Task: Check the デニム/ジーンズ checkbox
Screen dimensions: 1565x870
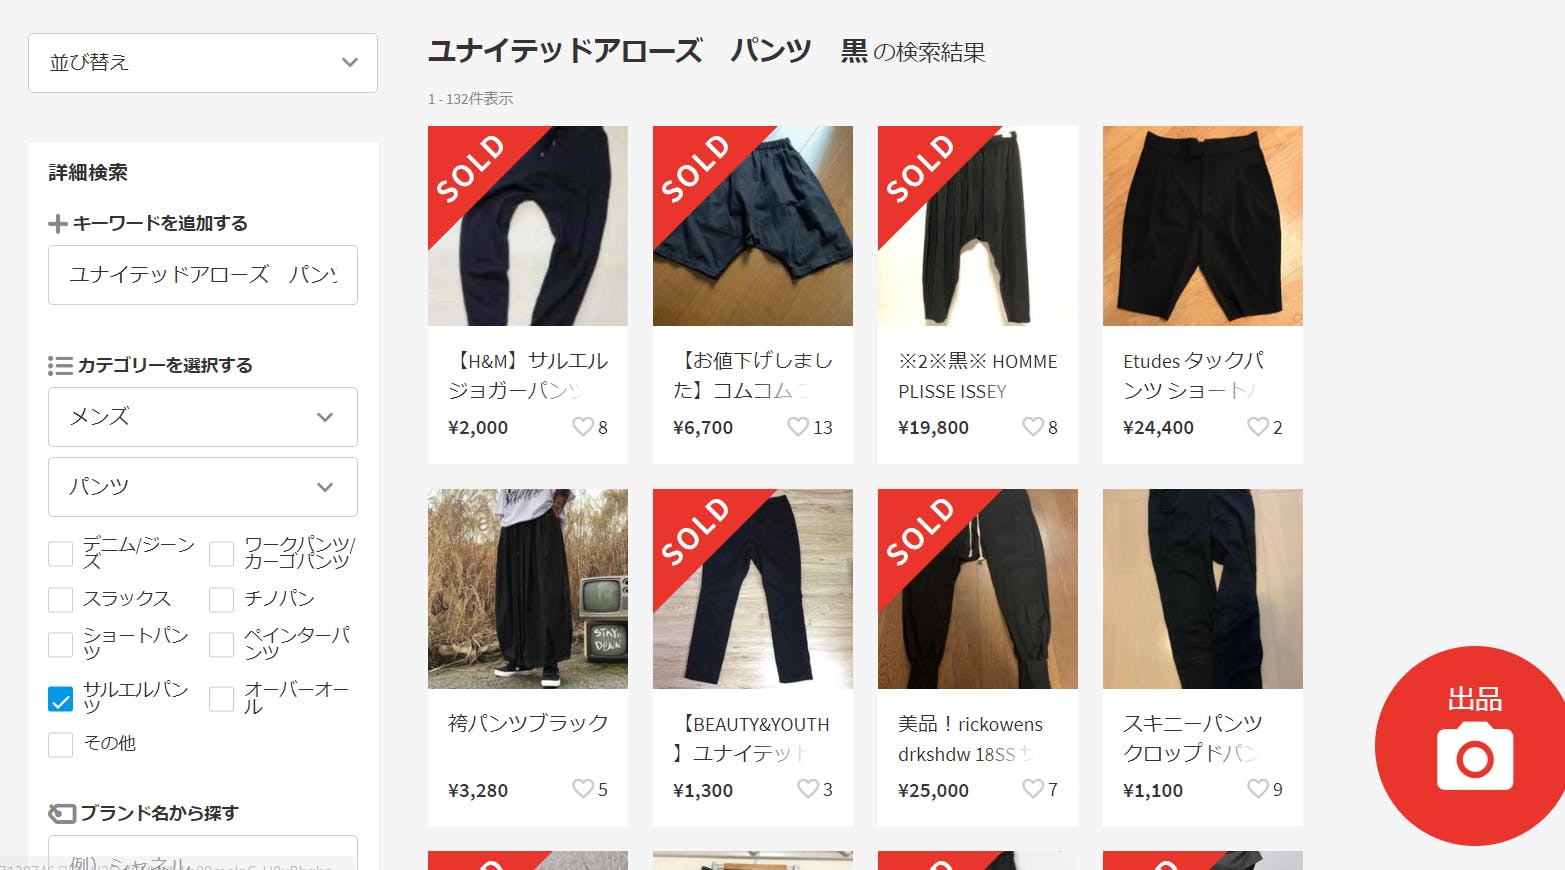Action: tap(61, 553)
